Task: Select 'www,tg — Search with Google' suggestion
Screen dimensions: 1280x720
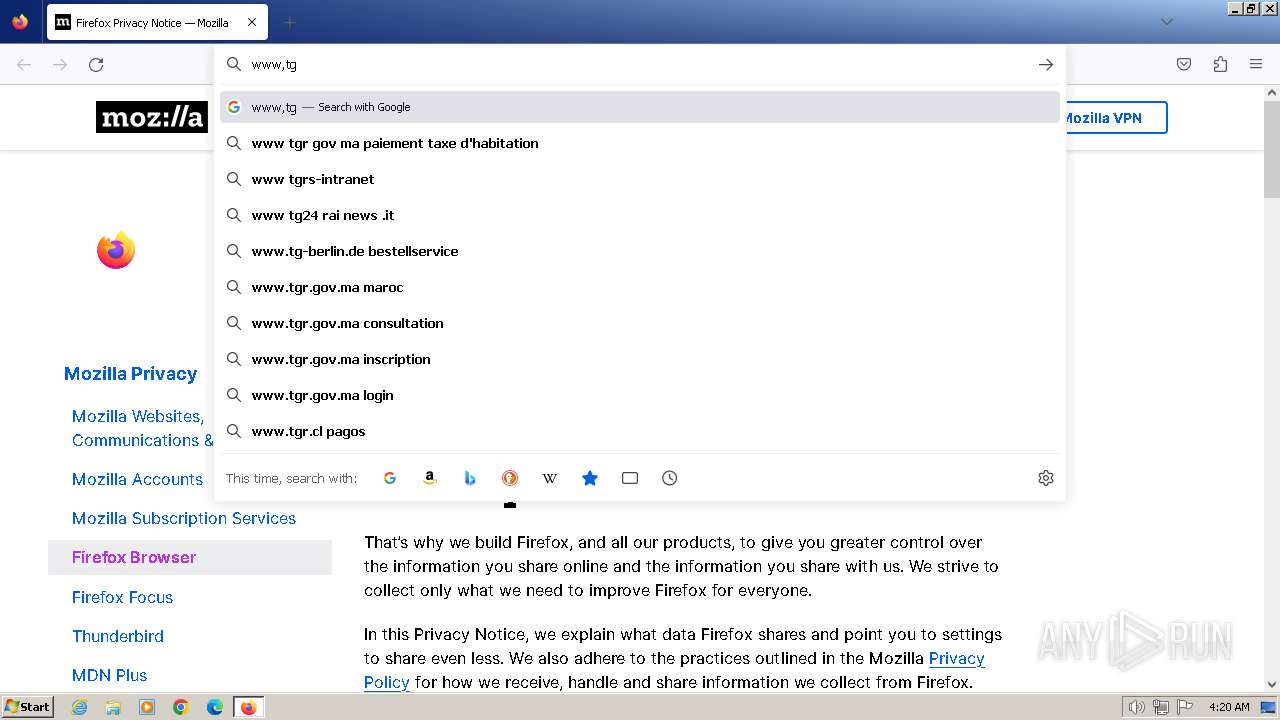Action: (x=640, y=107)
